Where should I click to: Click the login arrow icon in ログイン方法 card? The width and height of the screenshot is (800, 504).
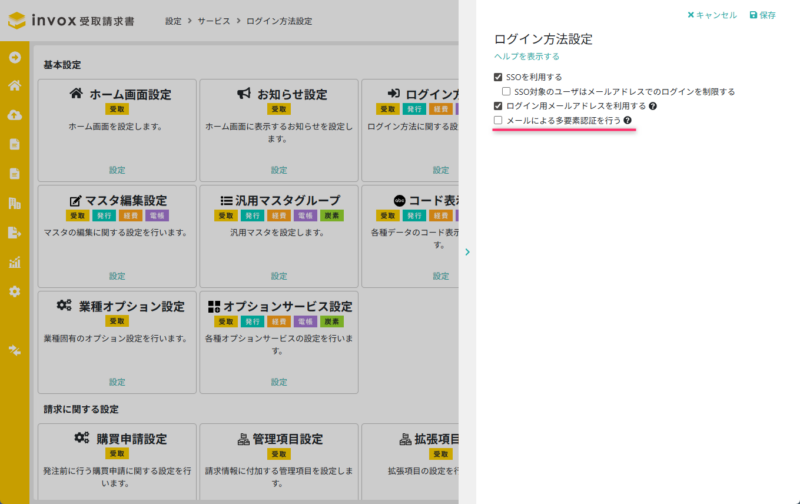[393, 93]
